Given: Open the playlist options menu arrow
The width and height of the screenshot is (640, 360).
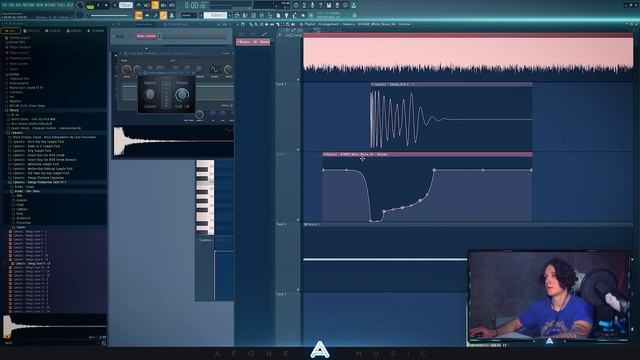Looking at the screenshot, I should click(x=238, y=24).
